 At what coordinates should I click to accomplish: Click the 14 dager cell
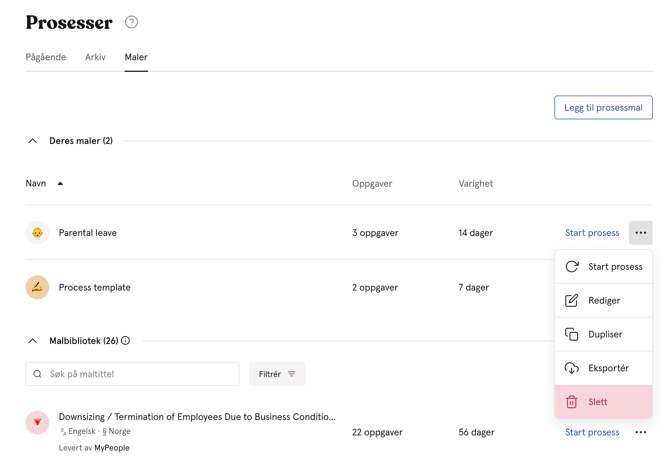[x=476, y=233]
